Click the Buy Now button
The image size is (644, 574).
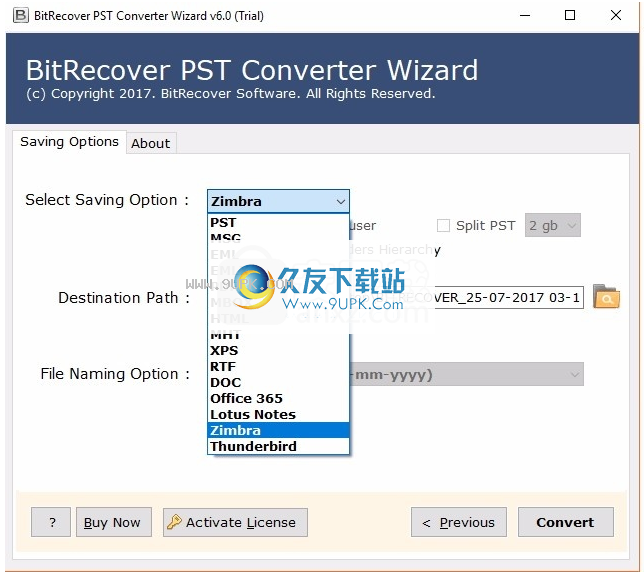pos(114,522)
